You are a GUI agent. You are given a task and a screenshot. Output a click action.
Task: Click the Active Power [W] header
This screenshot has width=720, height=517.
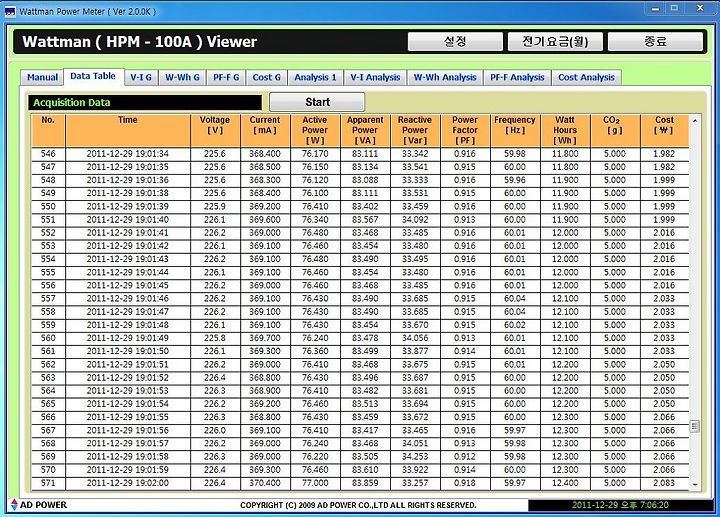click(315, 130)
